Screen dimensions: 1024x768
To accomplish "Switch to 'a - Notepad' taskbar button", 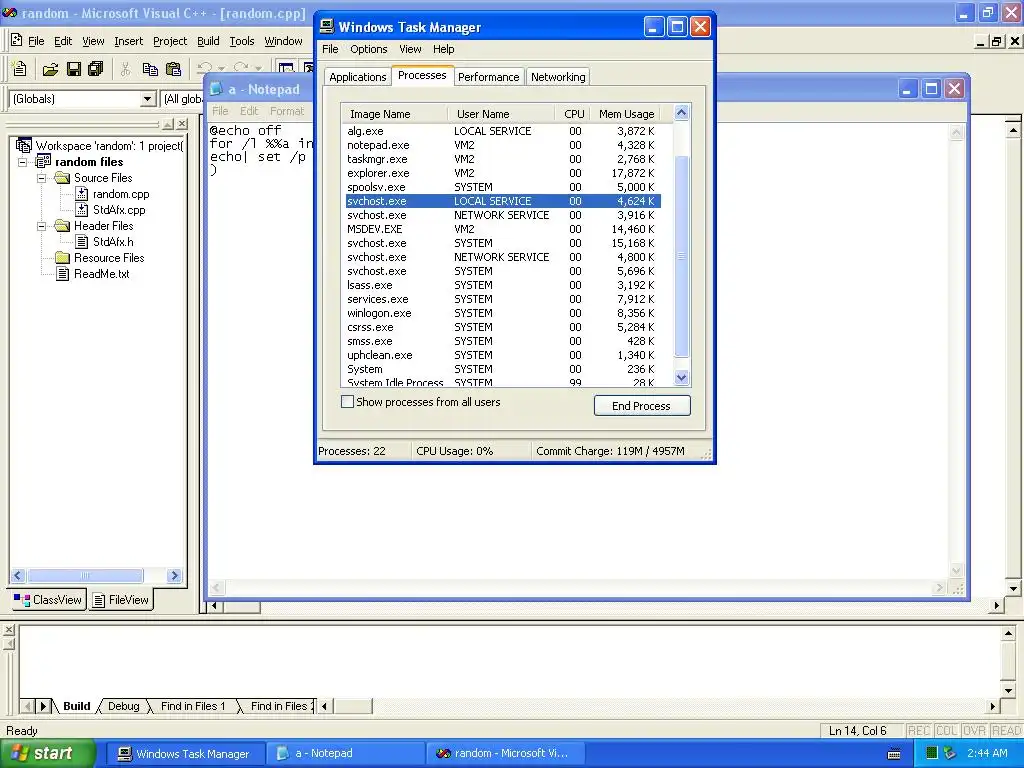I will point(345,754).
